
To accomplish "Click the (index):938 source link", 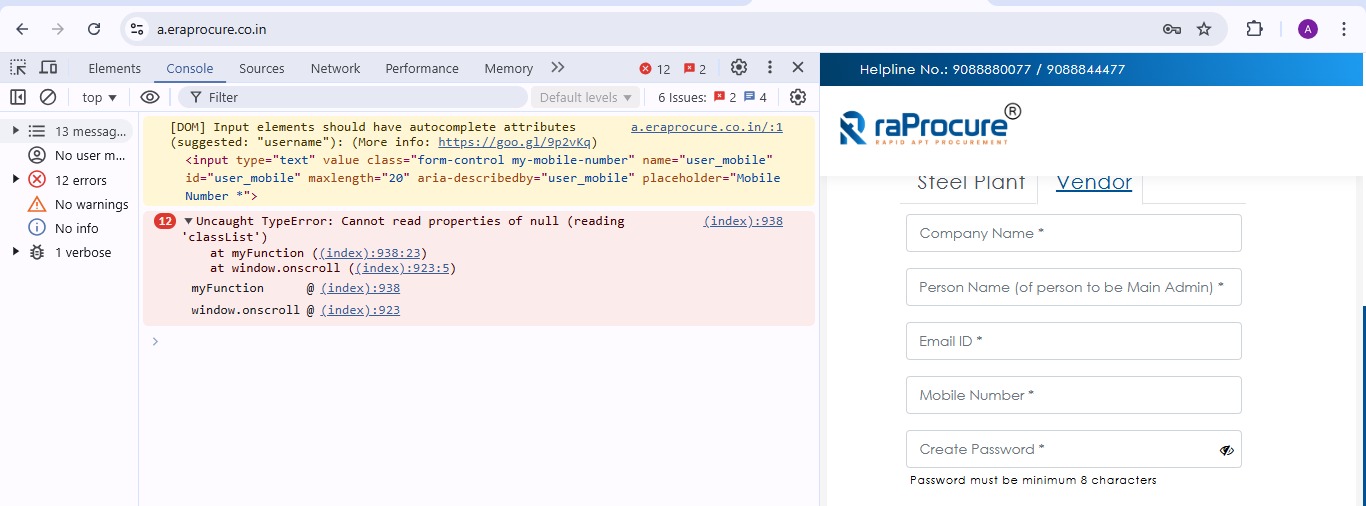I will click(x=743, y=221).
